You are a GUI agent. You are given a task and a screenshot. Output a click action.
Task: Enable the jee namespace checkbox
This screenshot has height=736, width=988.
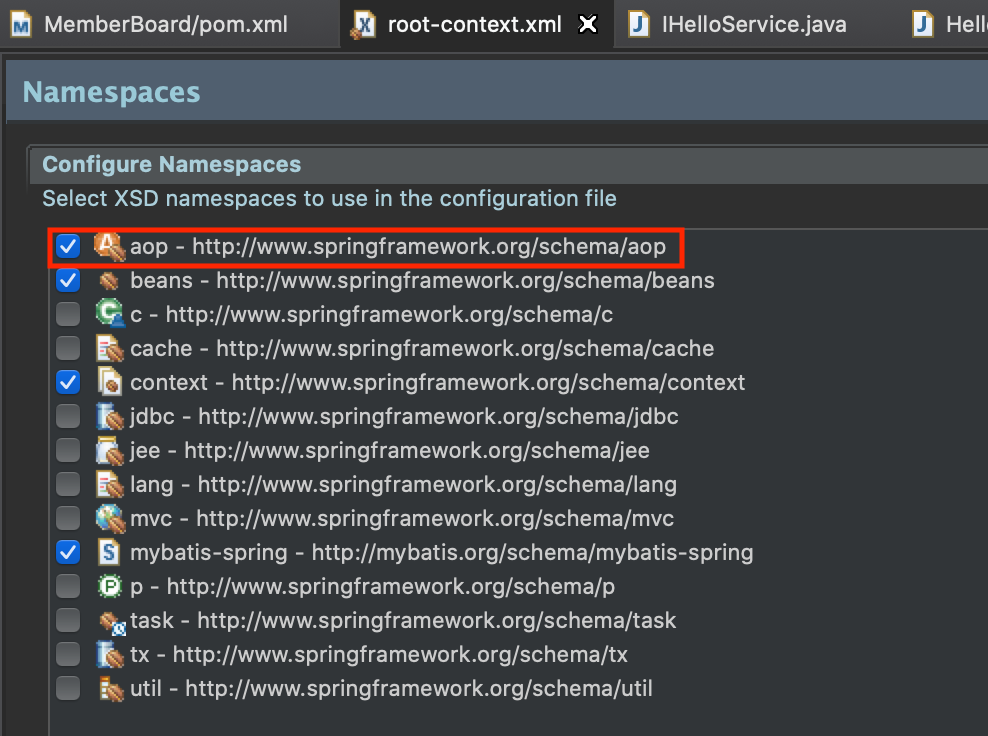[67, 451]
